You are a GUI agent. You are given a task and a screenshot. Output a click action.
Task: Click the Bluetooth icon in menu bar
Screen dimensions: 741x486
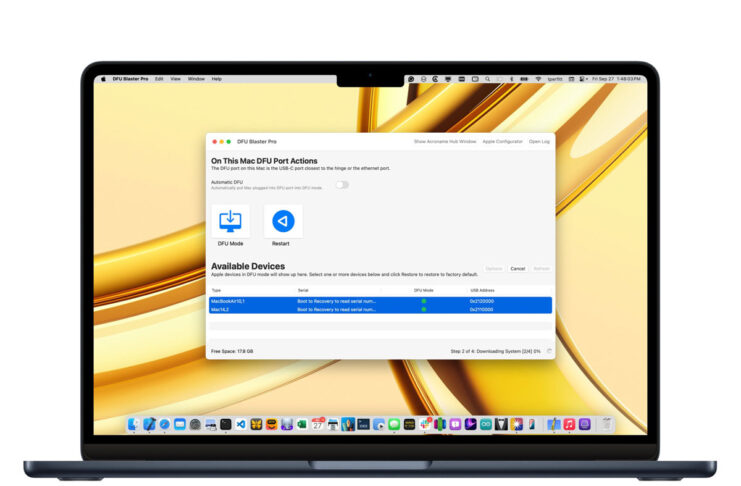tap(511, 79)
